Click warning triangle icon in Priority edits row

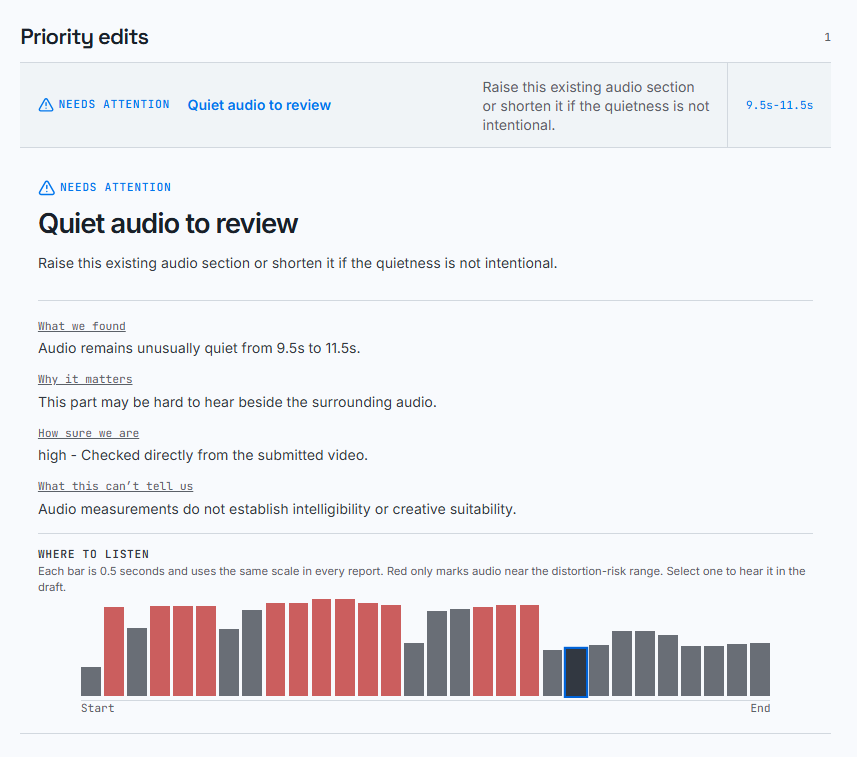[46, 105]
